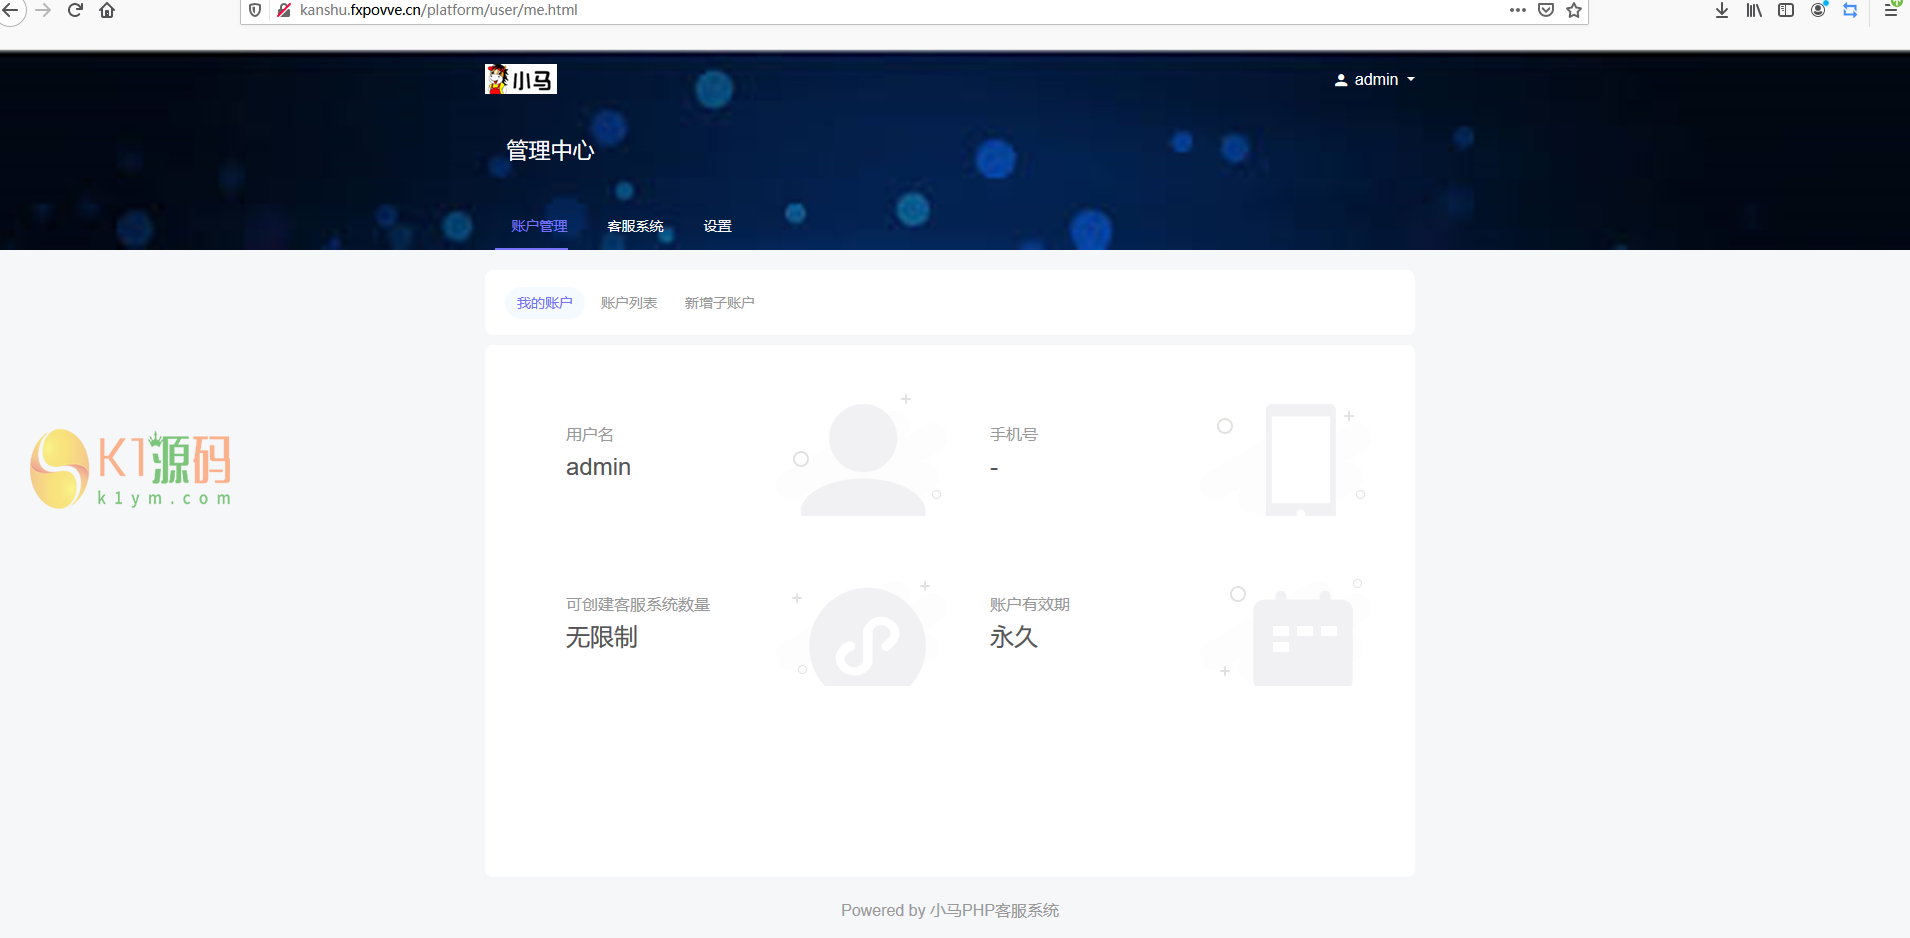Open the shield tracking protection icon

(255, 10)
